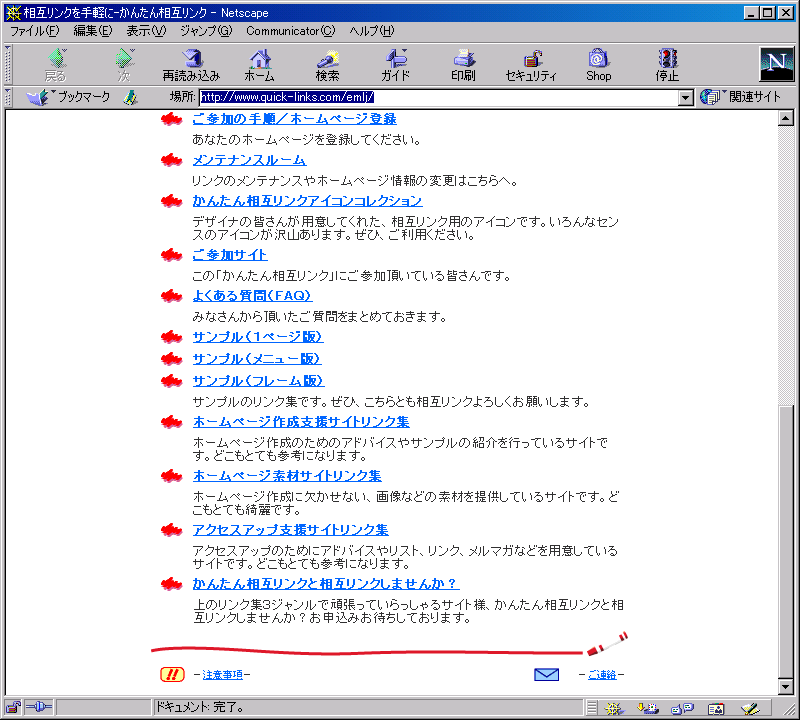Screen dimensions: 800x720
Task: Click the security lock status icon
Action: (x=13, y=707)
